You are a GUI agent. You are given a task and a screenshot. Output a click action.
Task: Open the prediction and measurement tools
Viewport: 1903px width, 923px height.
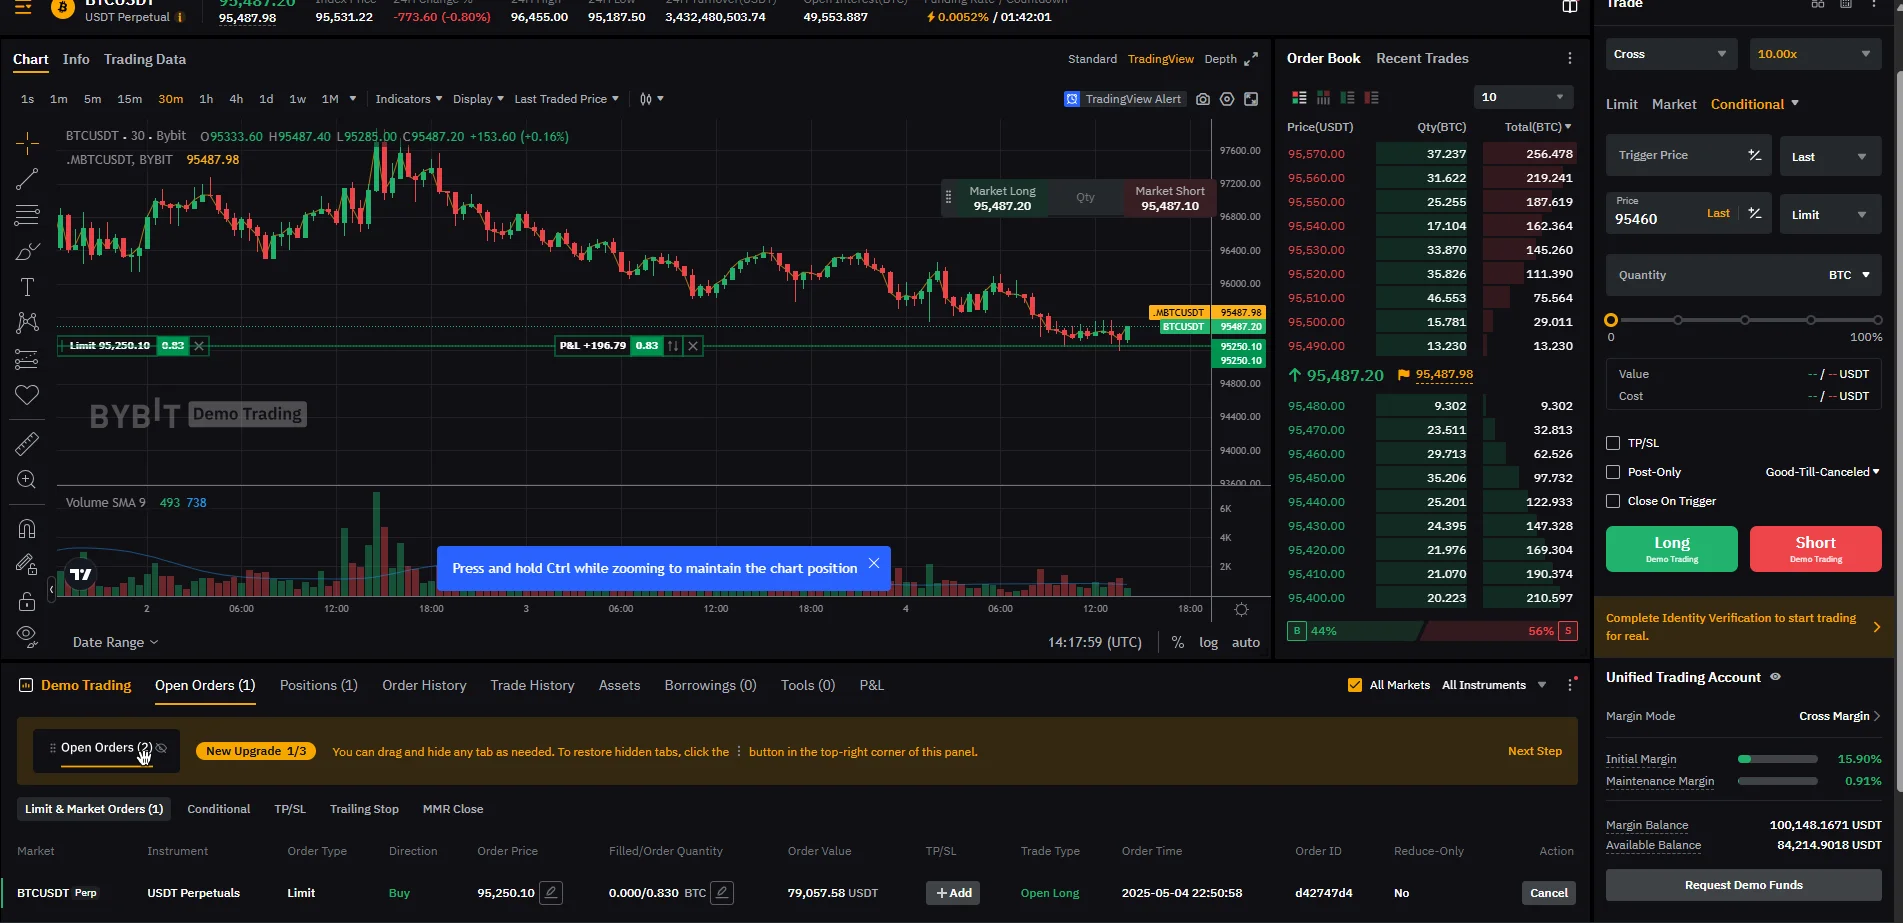27,359
